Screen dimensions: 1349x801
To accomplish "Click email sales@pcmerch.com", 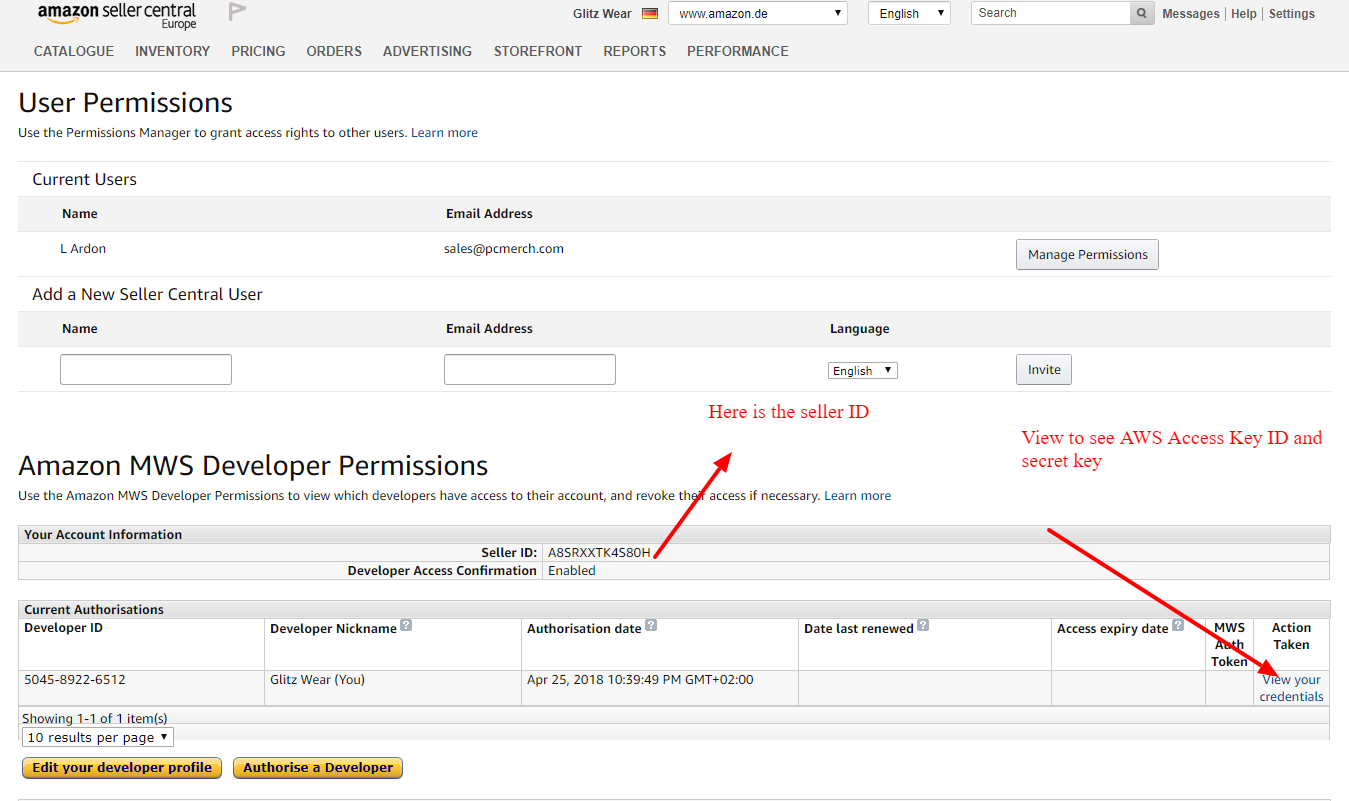I will pyautogui.click(x=504, y=249).
